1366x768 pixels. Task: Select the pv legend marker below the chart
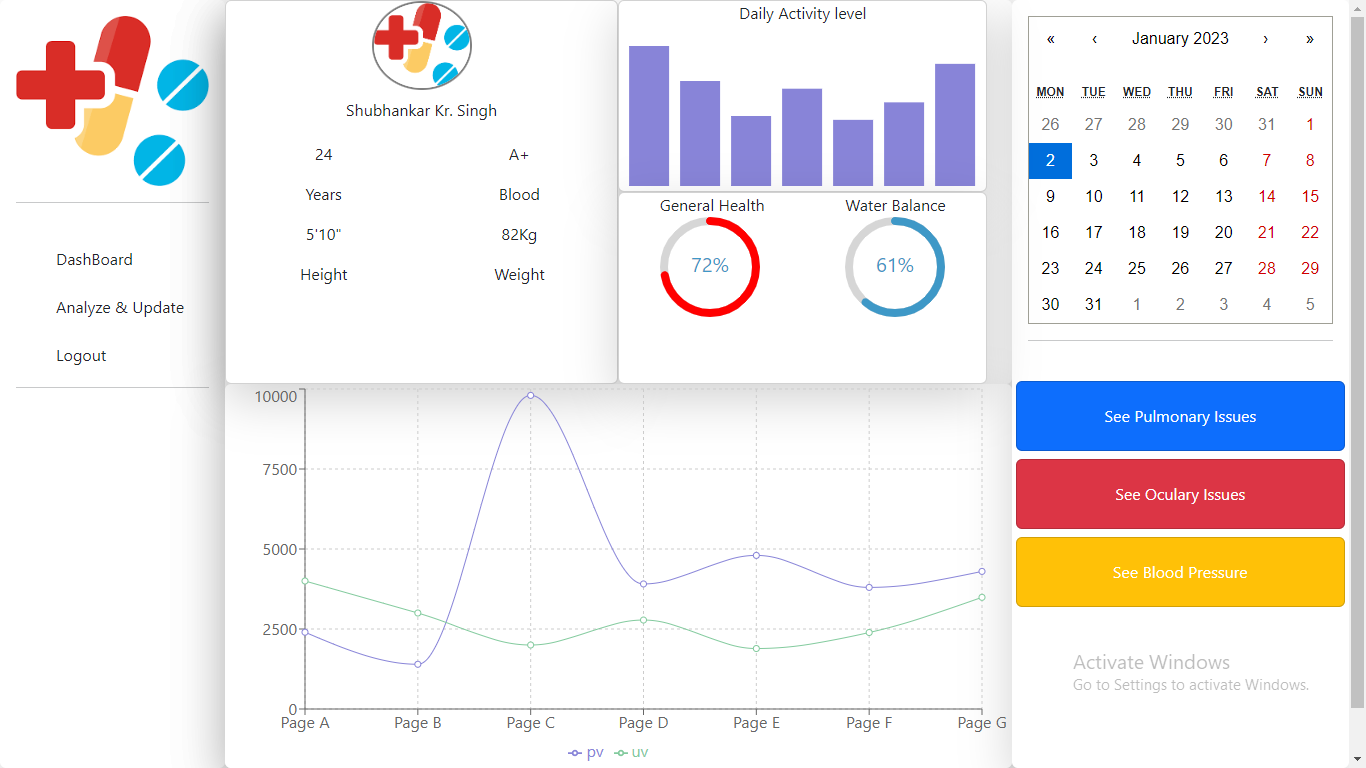pyautogui.click(x=576, y=752)
